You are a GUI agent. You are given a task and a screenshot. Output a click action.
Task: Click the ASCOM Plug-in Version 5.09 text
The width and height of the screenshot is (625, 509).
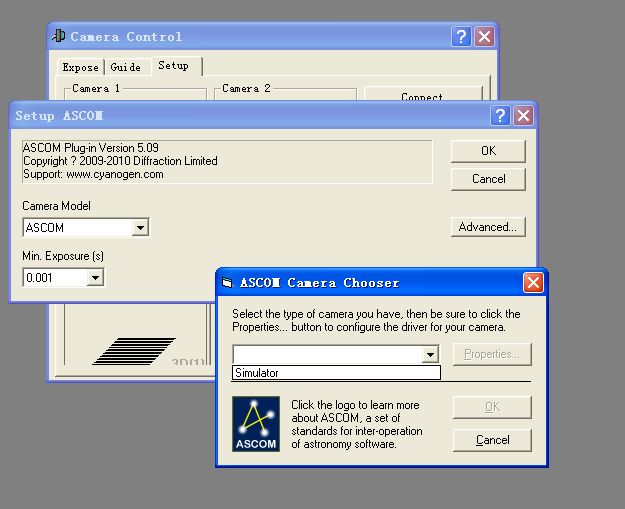click(x=91, y=148)
